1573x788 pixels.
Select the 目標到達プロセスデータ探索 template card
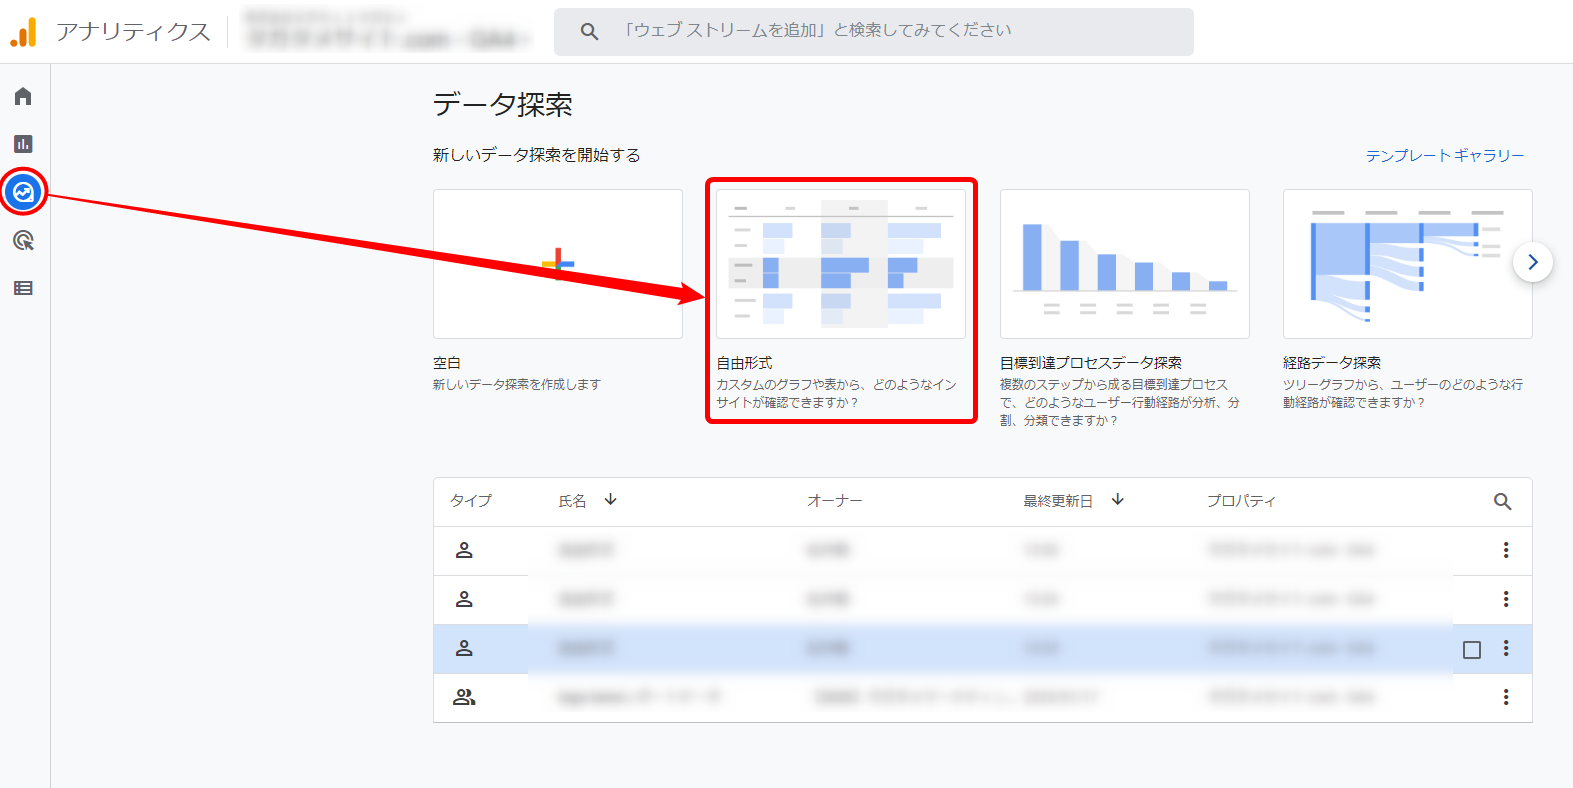click(1125, 264)
